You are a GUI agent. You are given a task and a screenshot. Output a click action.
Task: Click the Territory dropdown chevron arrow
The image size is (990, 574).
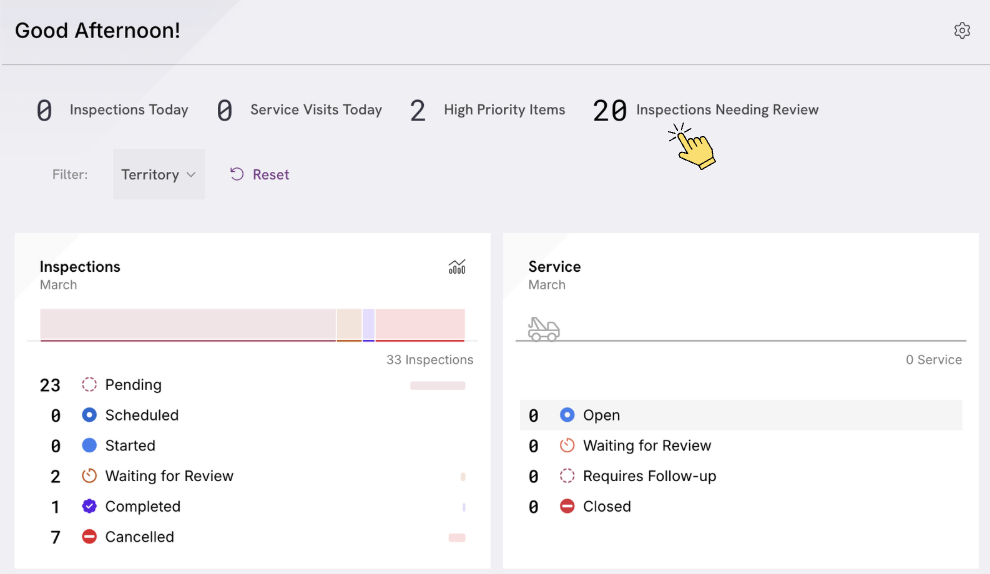tap(191, 175)
